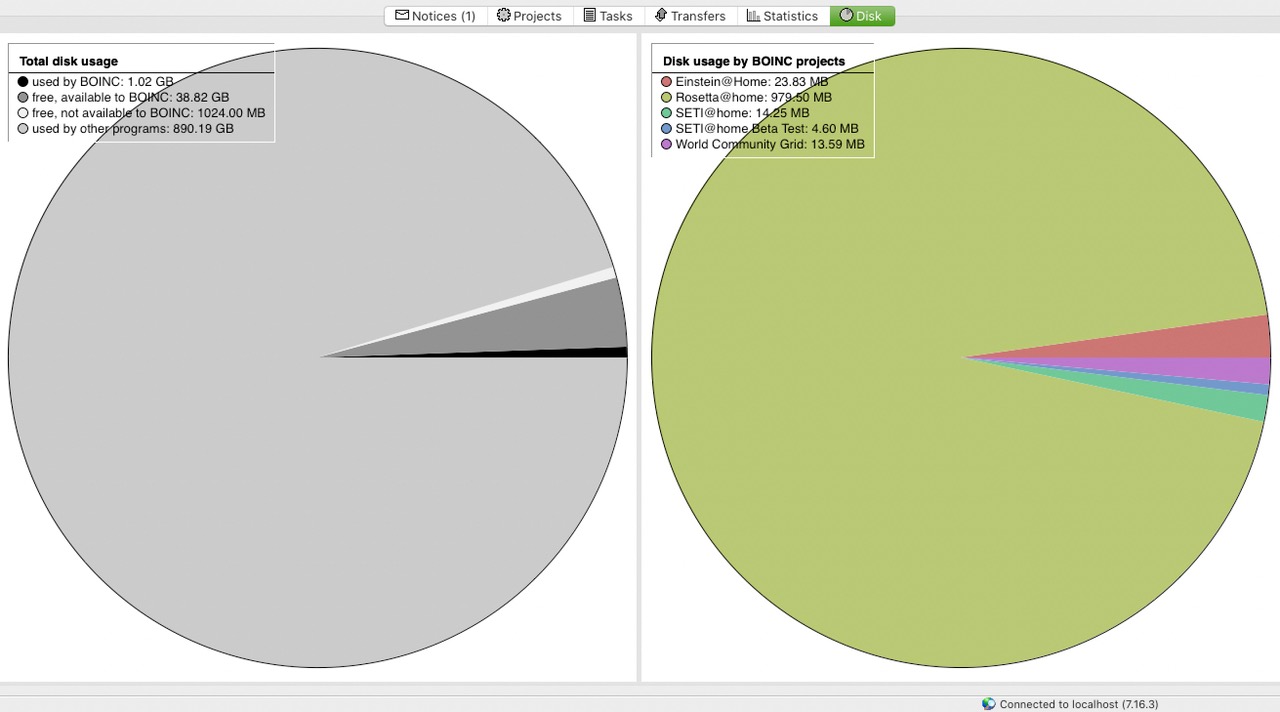
Task: Click the purple World Community Grid legend dot
Action: [665, 144]
